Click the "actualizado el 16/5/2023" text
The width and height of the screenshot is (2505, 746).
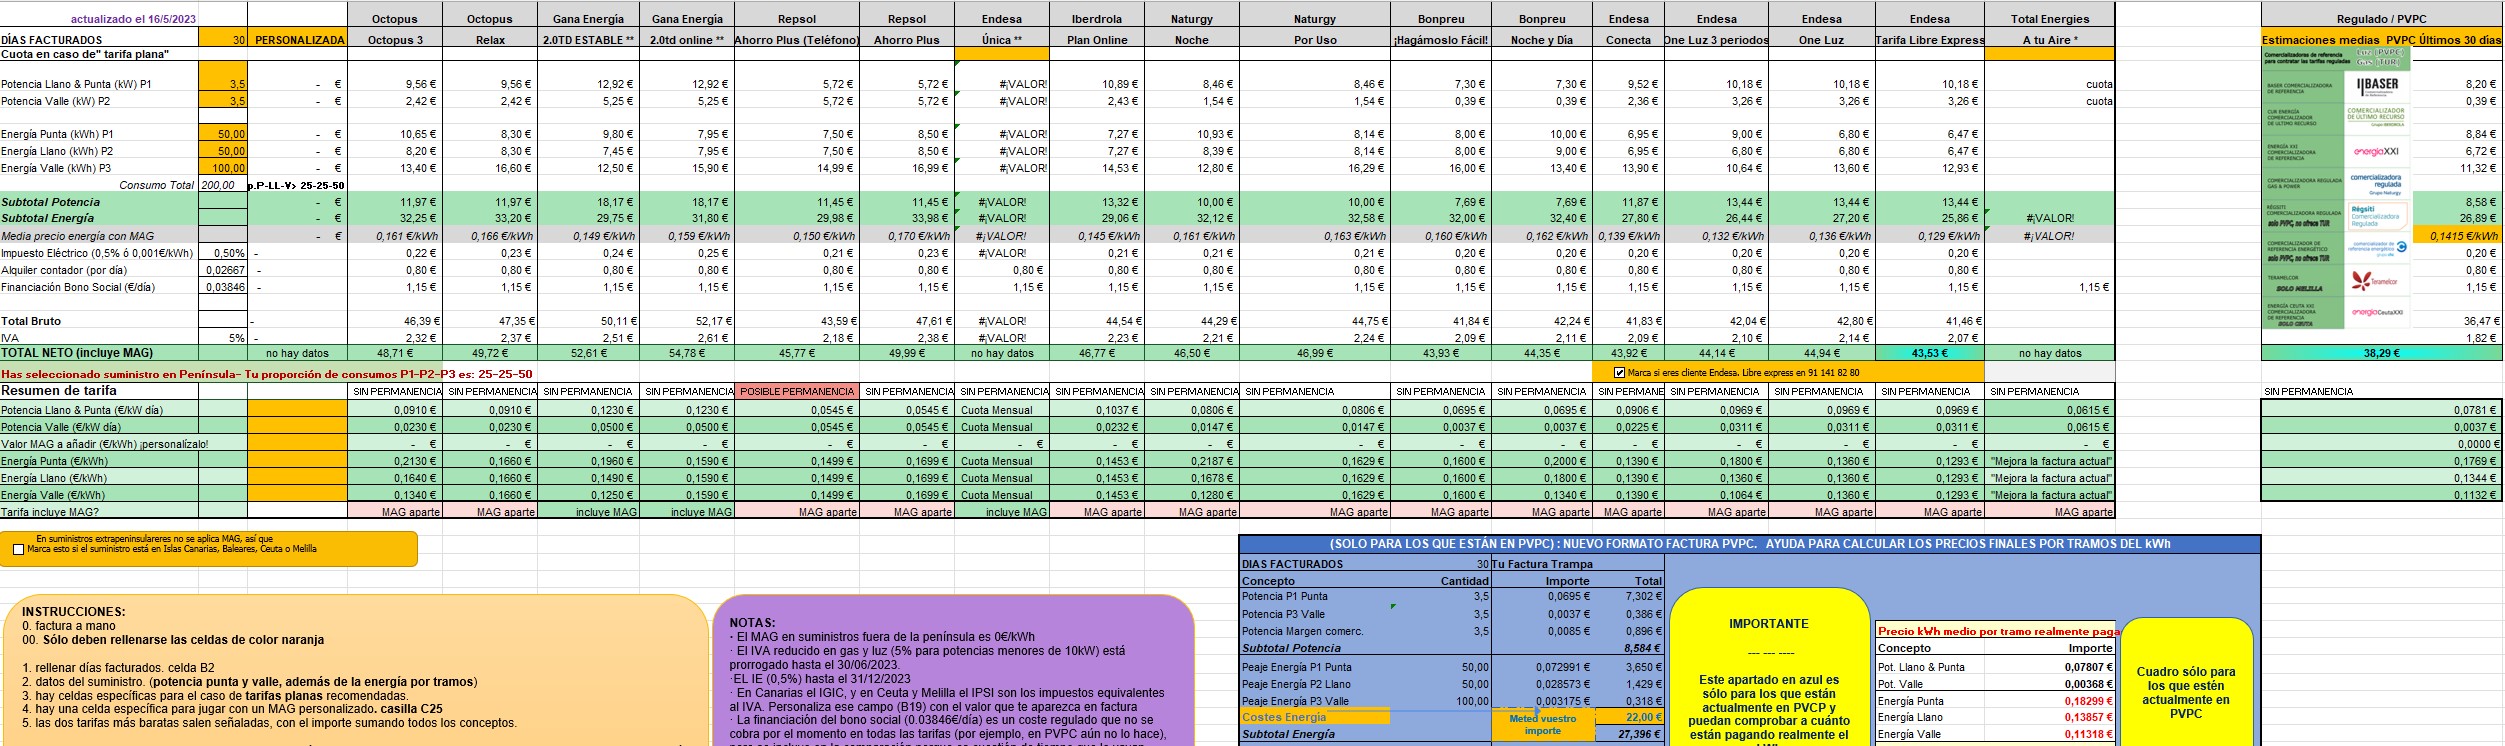pos(133,19)
